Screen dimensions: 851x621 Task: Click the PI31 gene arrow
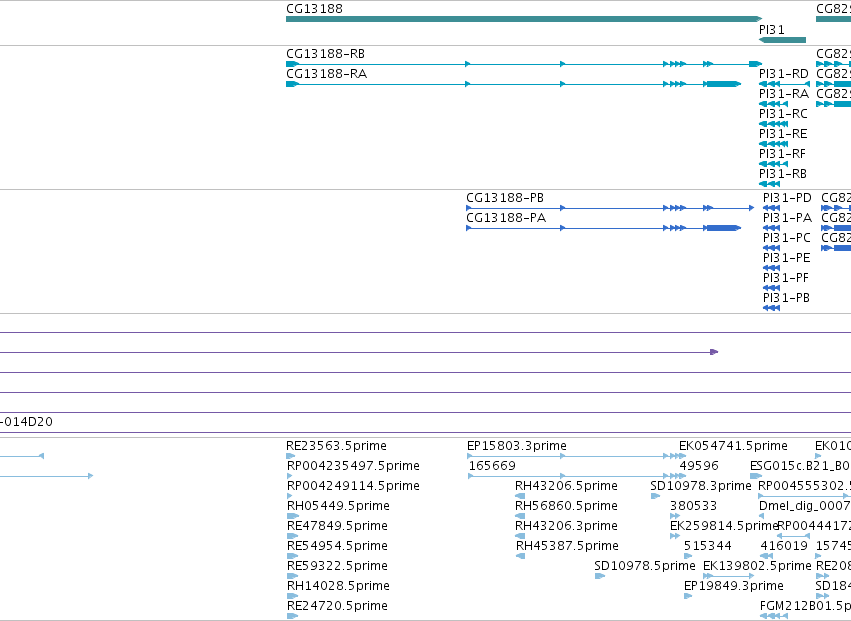click(x=782, y=40)
